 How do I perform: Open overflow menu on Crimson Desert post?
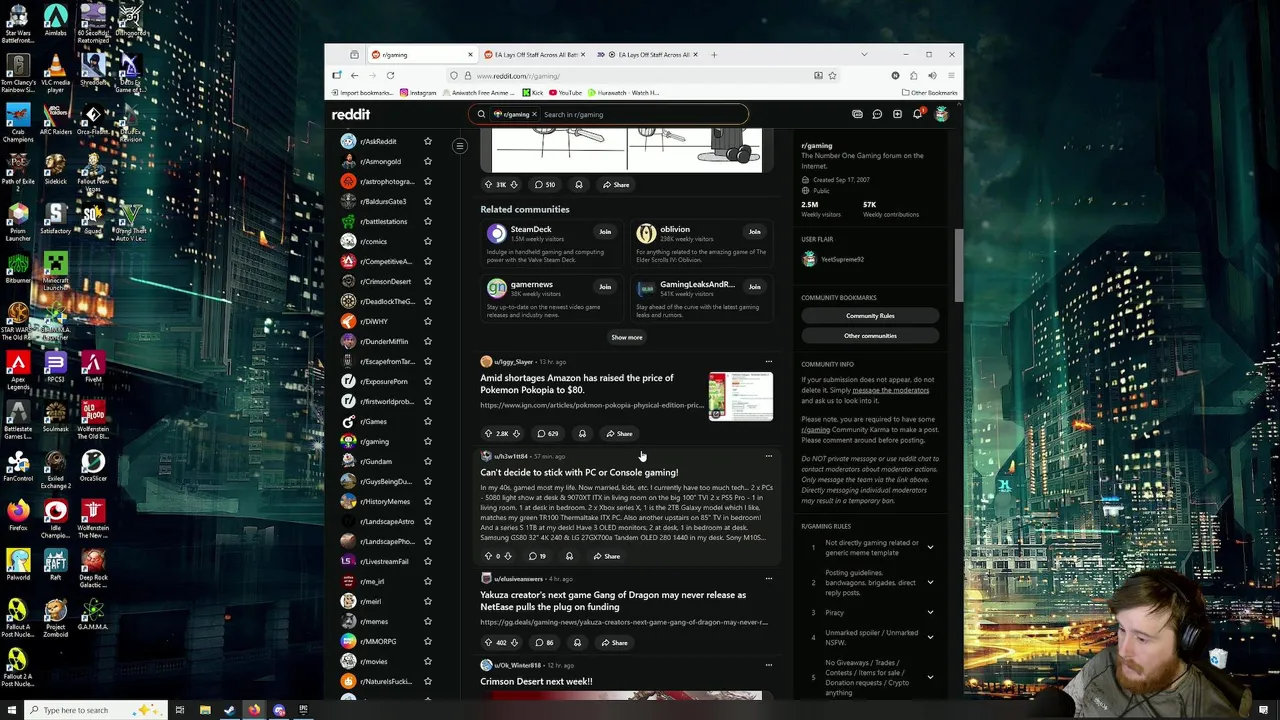point(768,665)
